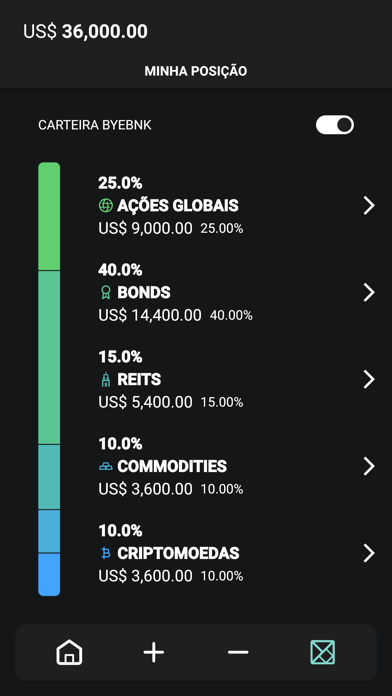Open the teal portfolio icon in the bottom bar

tap(322, 652)
